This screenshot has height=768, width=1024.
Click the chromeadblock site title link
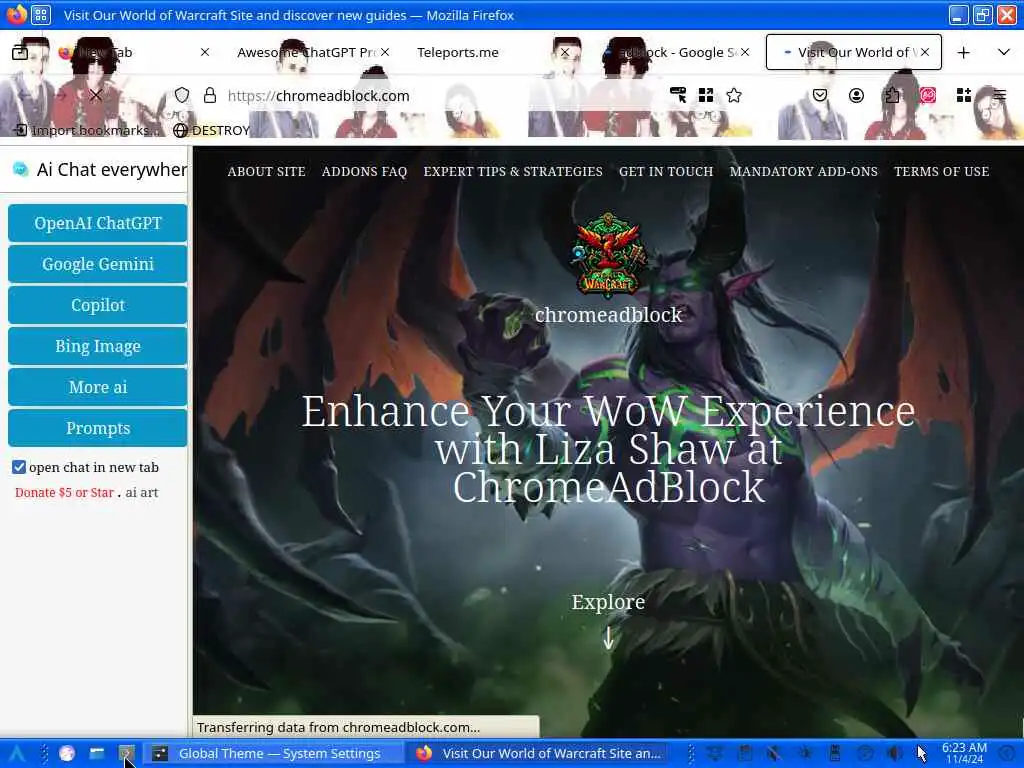coord(608,315)
